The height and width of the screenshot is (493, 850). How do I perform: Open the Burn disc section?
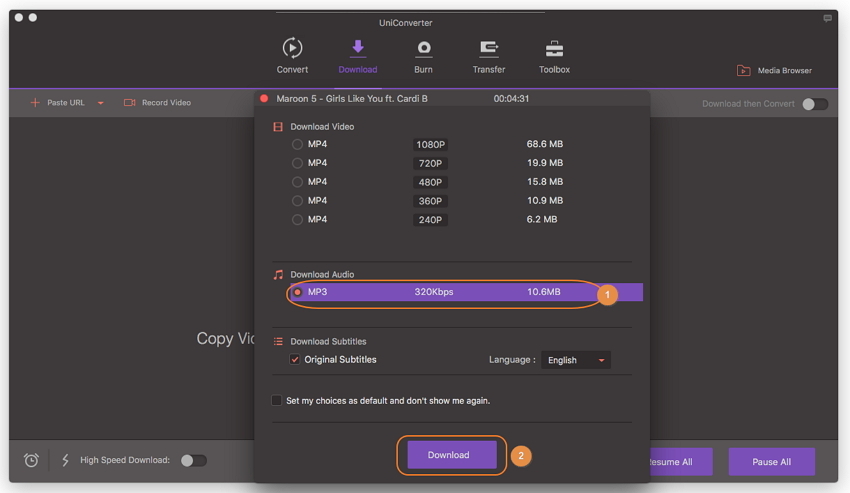423,55
